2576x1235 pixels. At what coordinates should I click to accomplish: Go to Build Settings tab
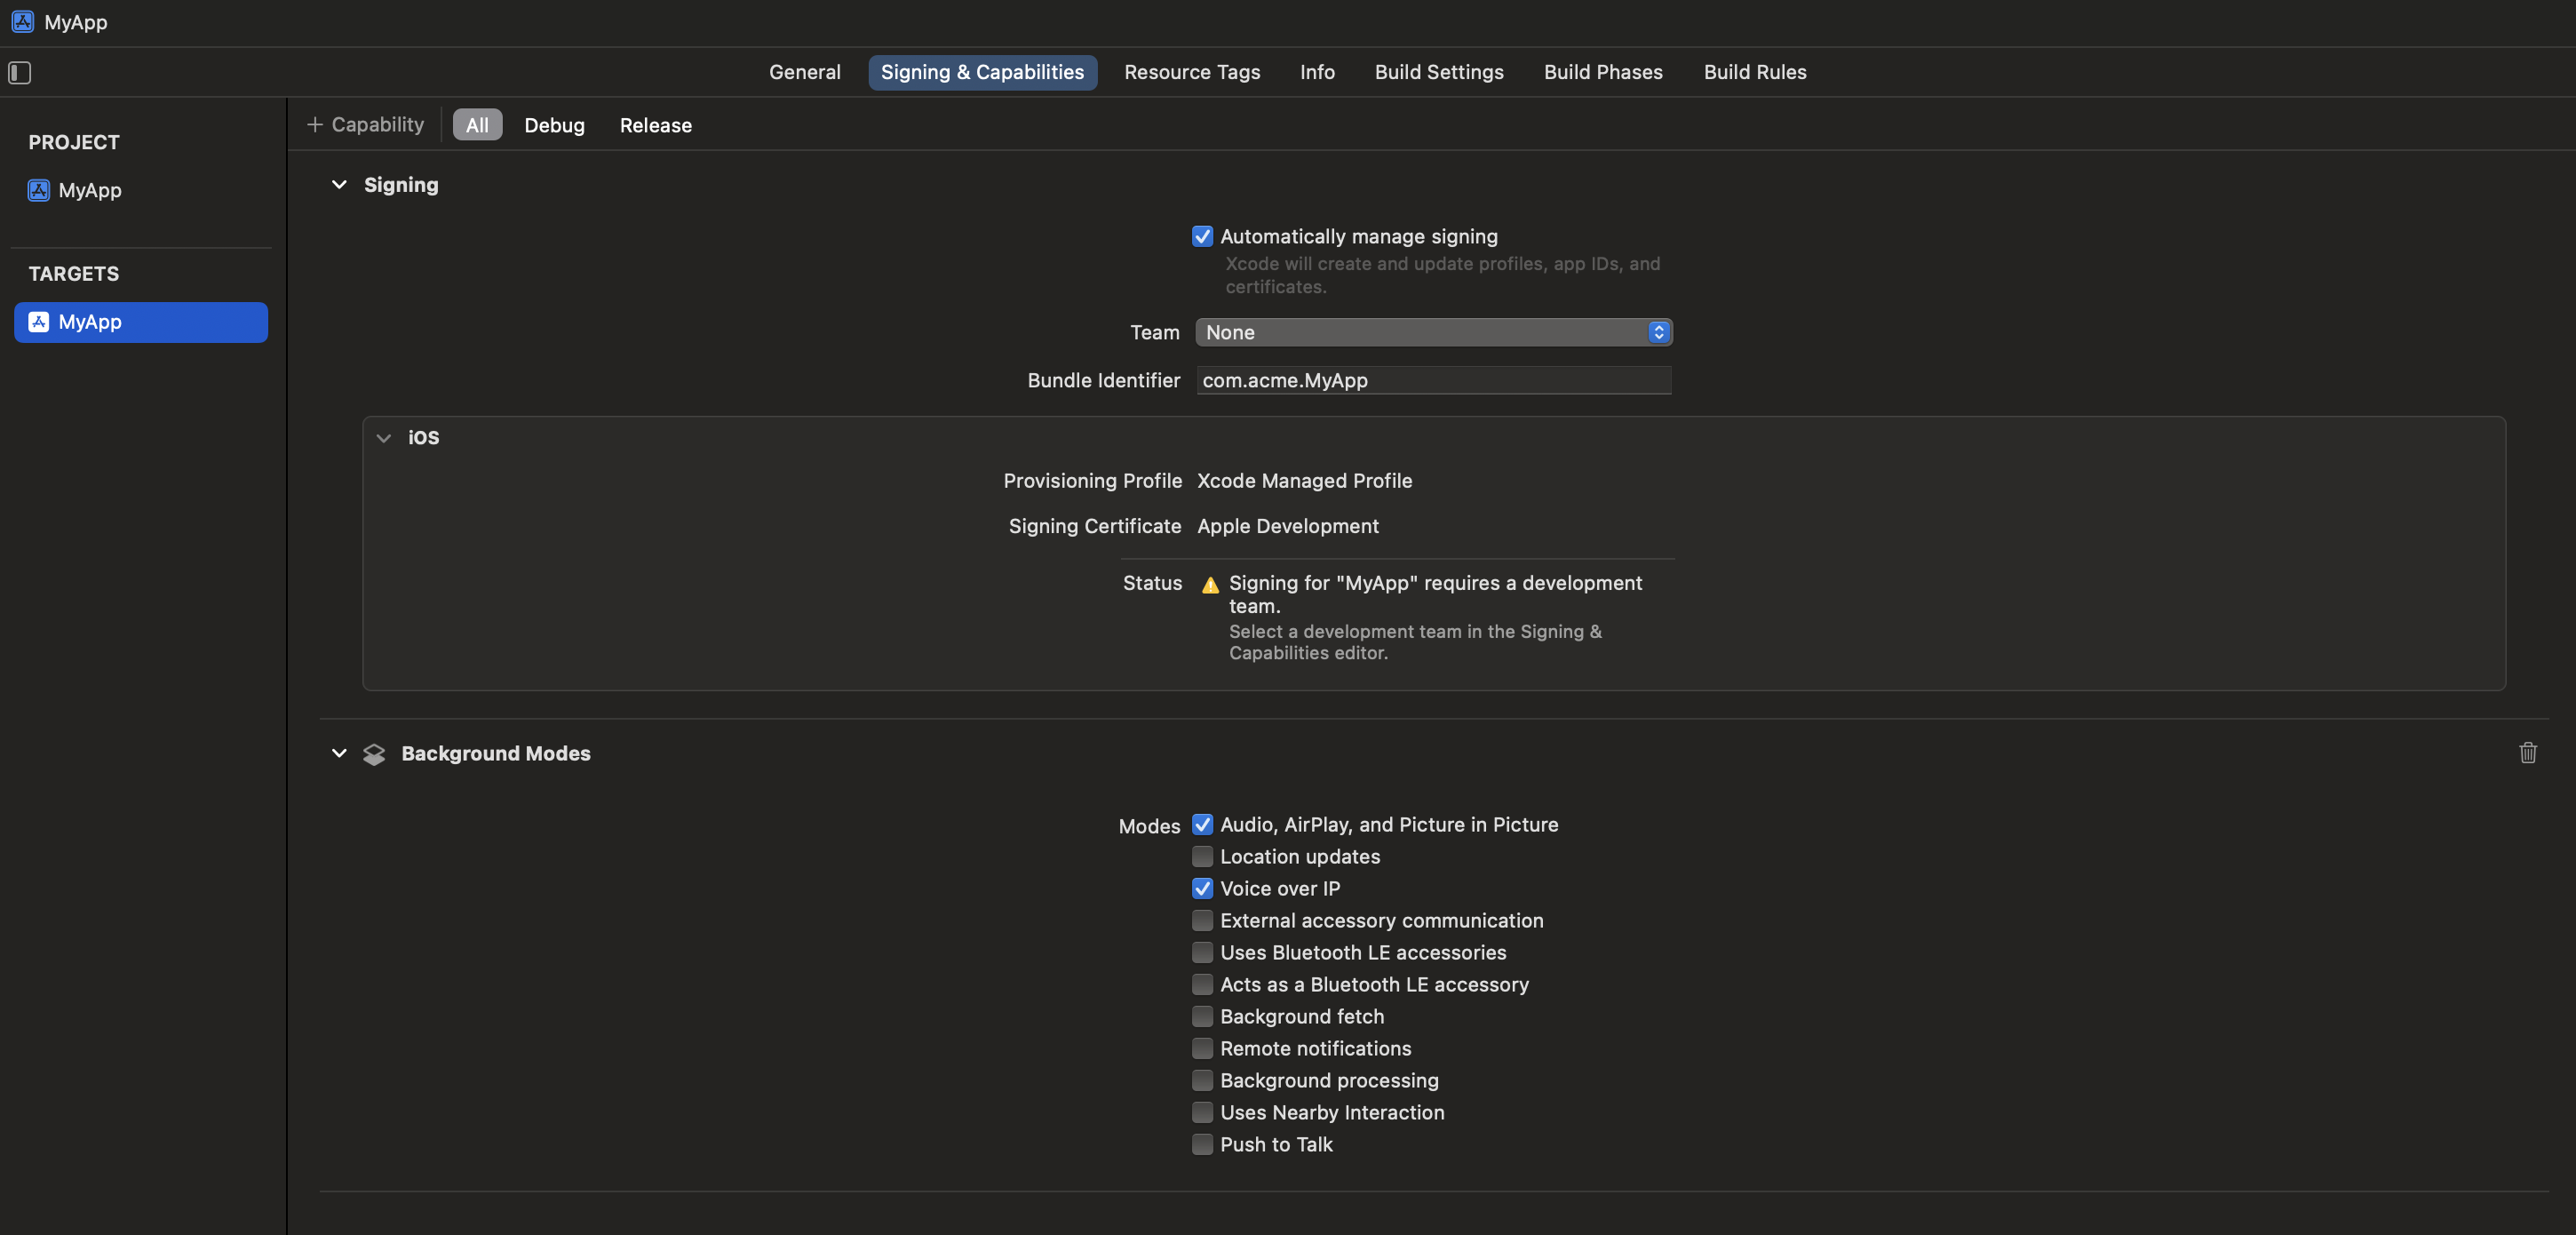[1439, 72]
